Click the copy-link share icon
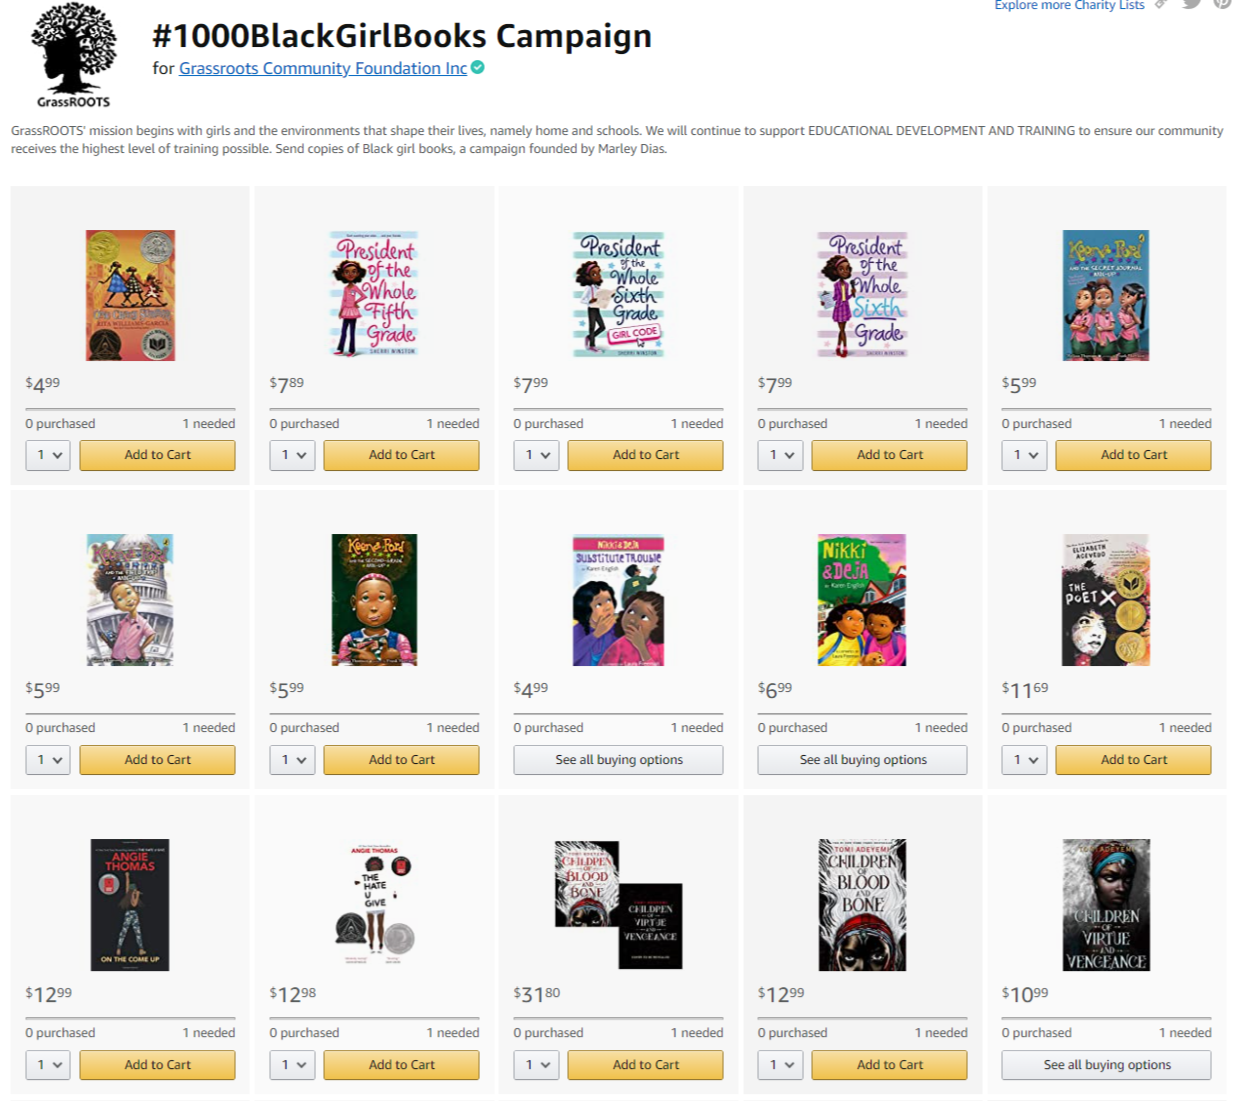This screenshot has width=1240, height=1101. tap(1161, 4)
